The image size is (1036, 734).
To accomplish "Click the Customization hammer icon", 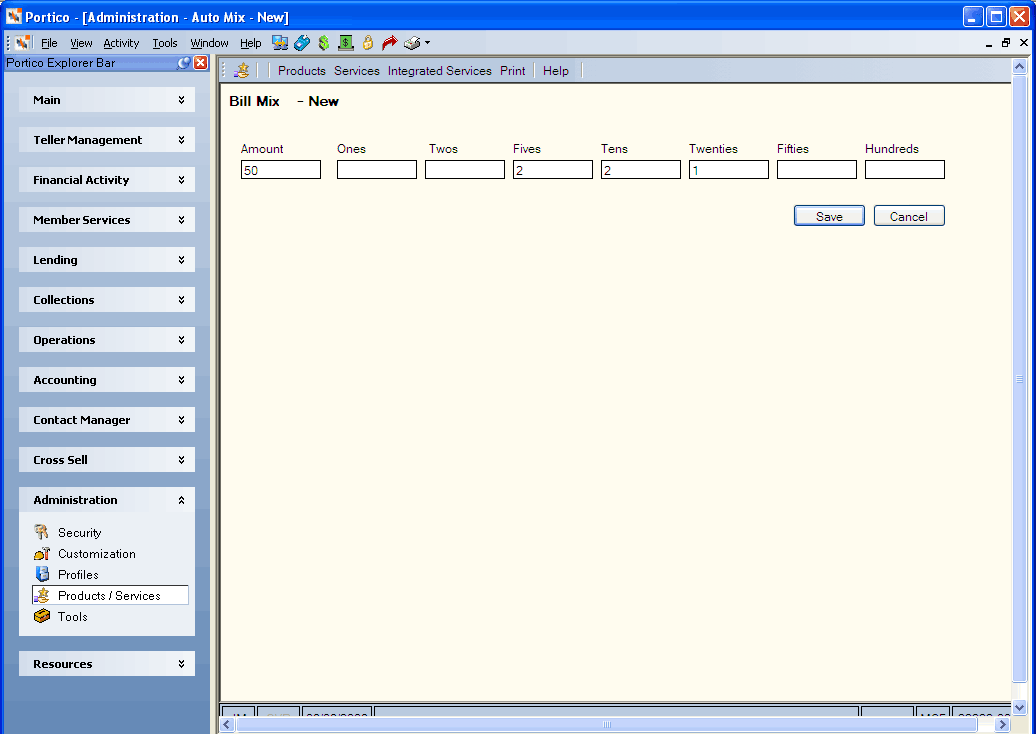I will click(x=42, y=554).
